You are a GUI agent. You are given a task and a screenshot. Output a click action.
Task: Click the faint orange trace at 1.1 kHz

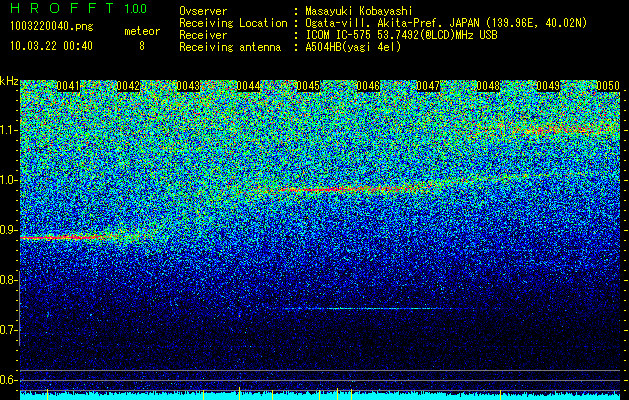click(x=558, y=130)
